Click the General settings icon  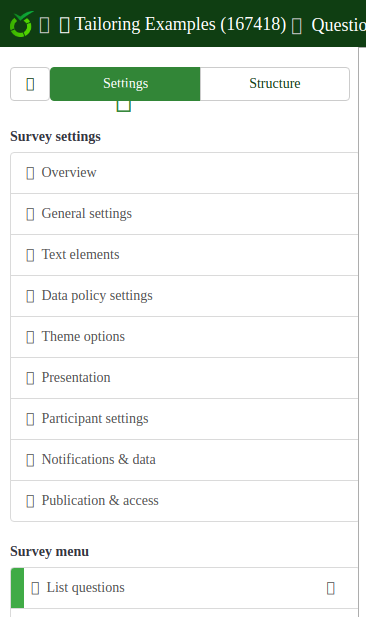click(30, 214)
